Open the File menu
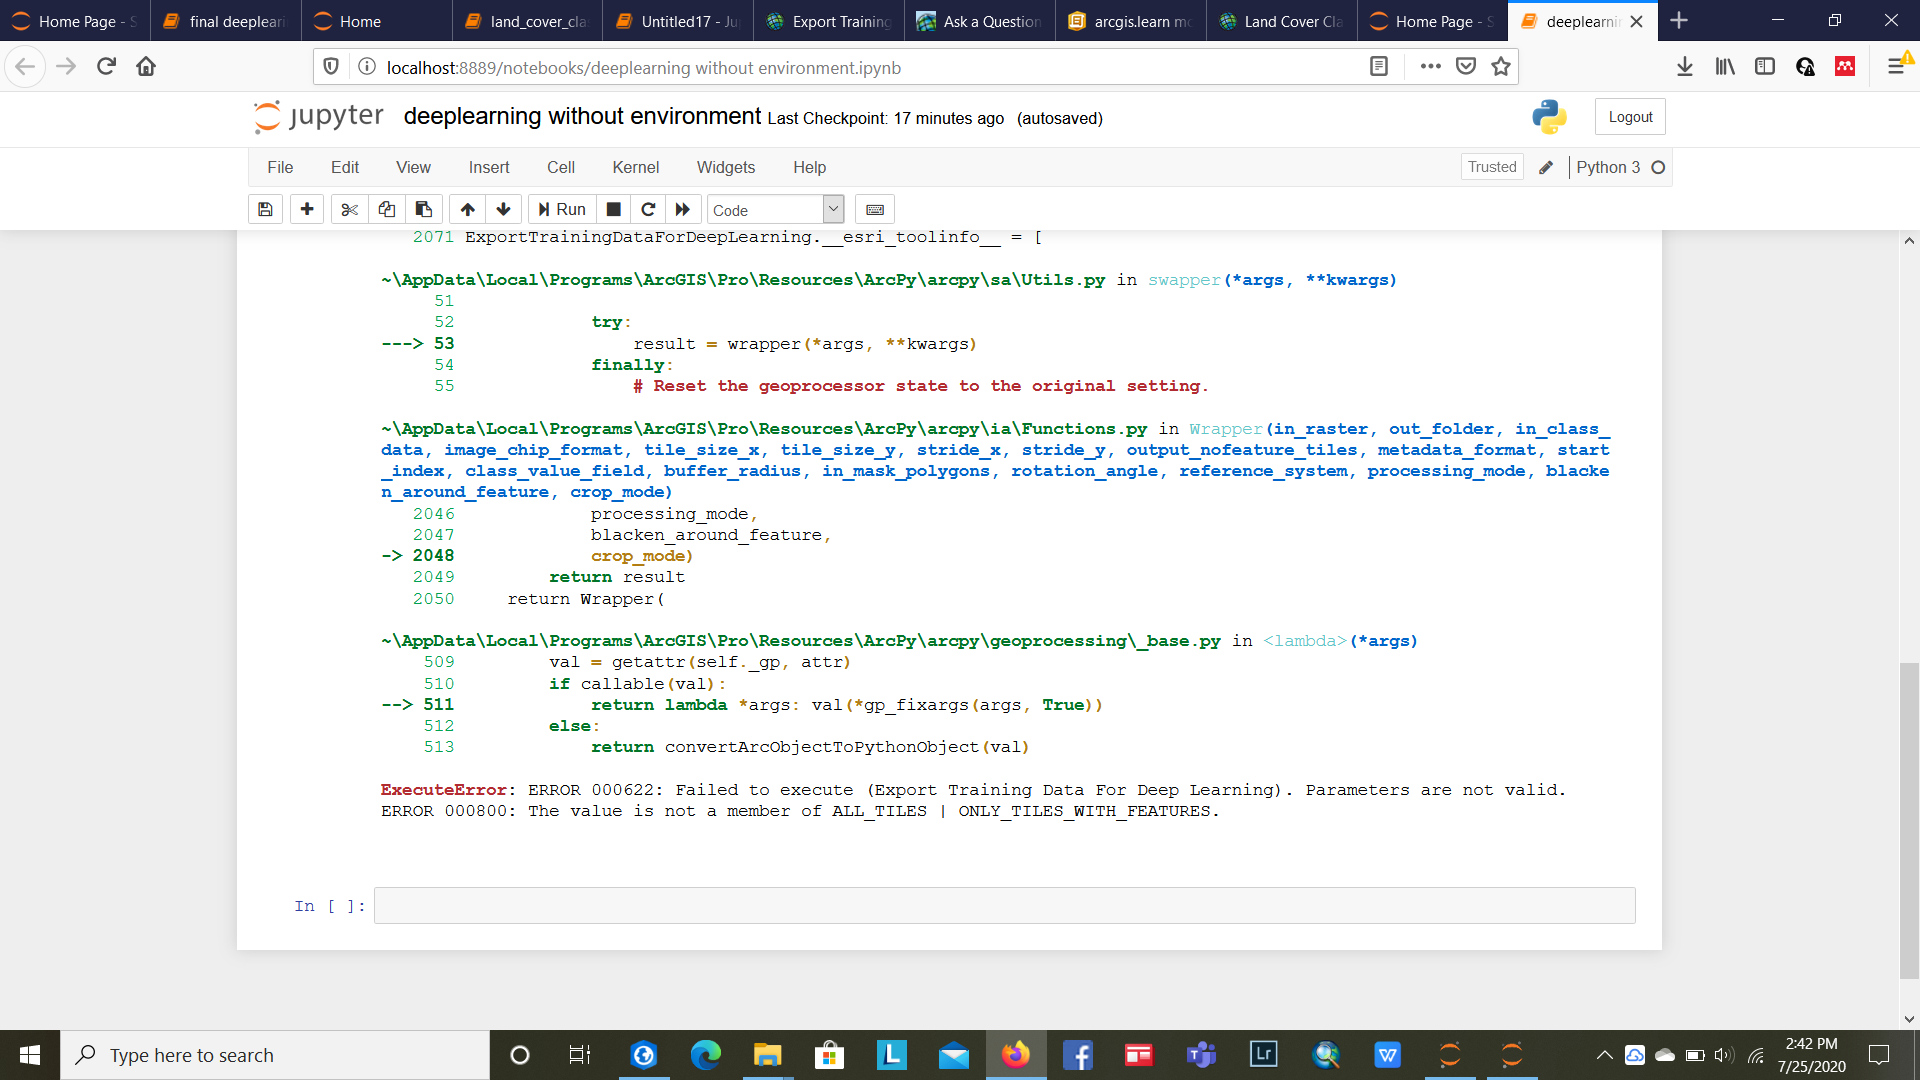This screenshot has height=1080, width=1920. point(280,167)
